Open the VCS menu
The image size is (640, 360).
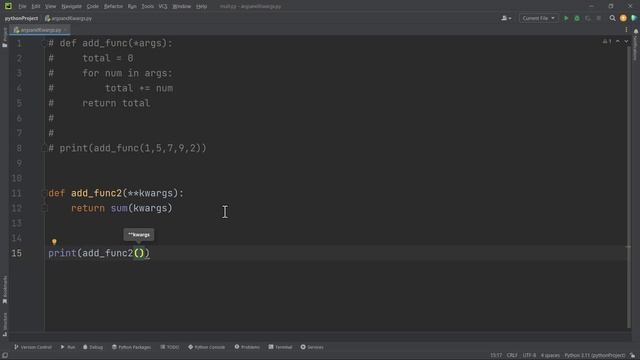[163, 7]
